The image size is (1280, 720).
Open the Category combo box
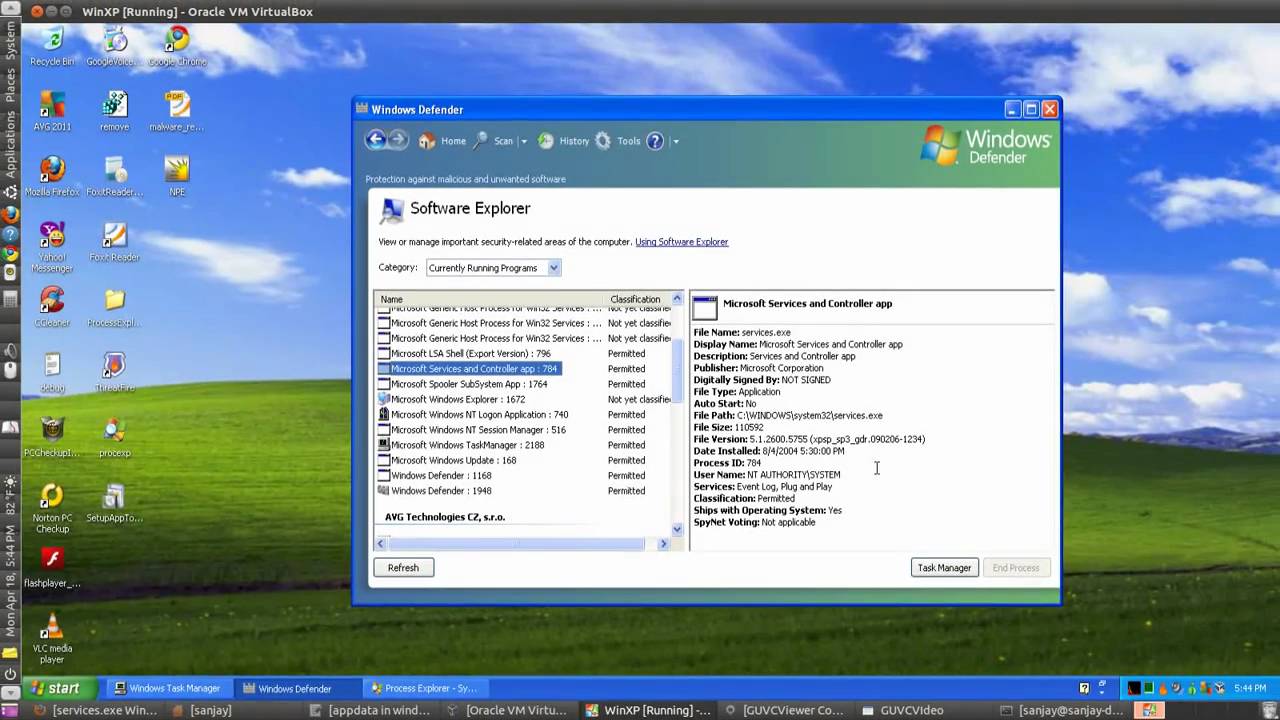point(493,268)
